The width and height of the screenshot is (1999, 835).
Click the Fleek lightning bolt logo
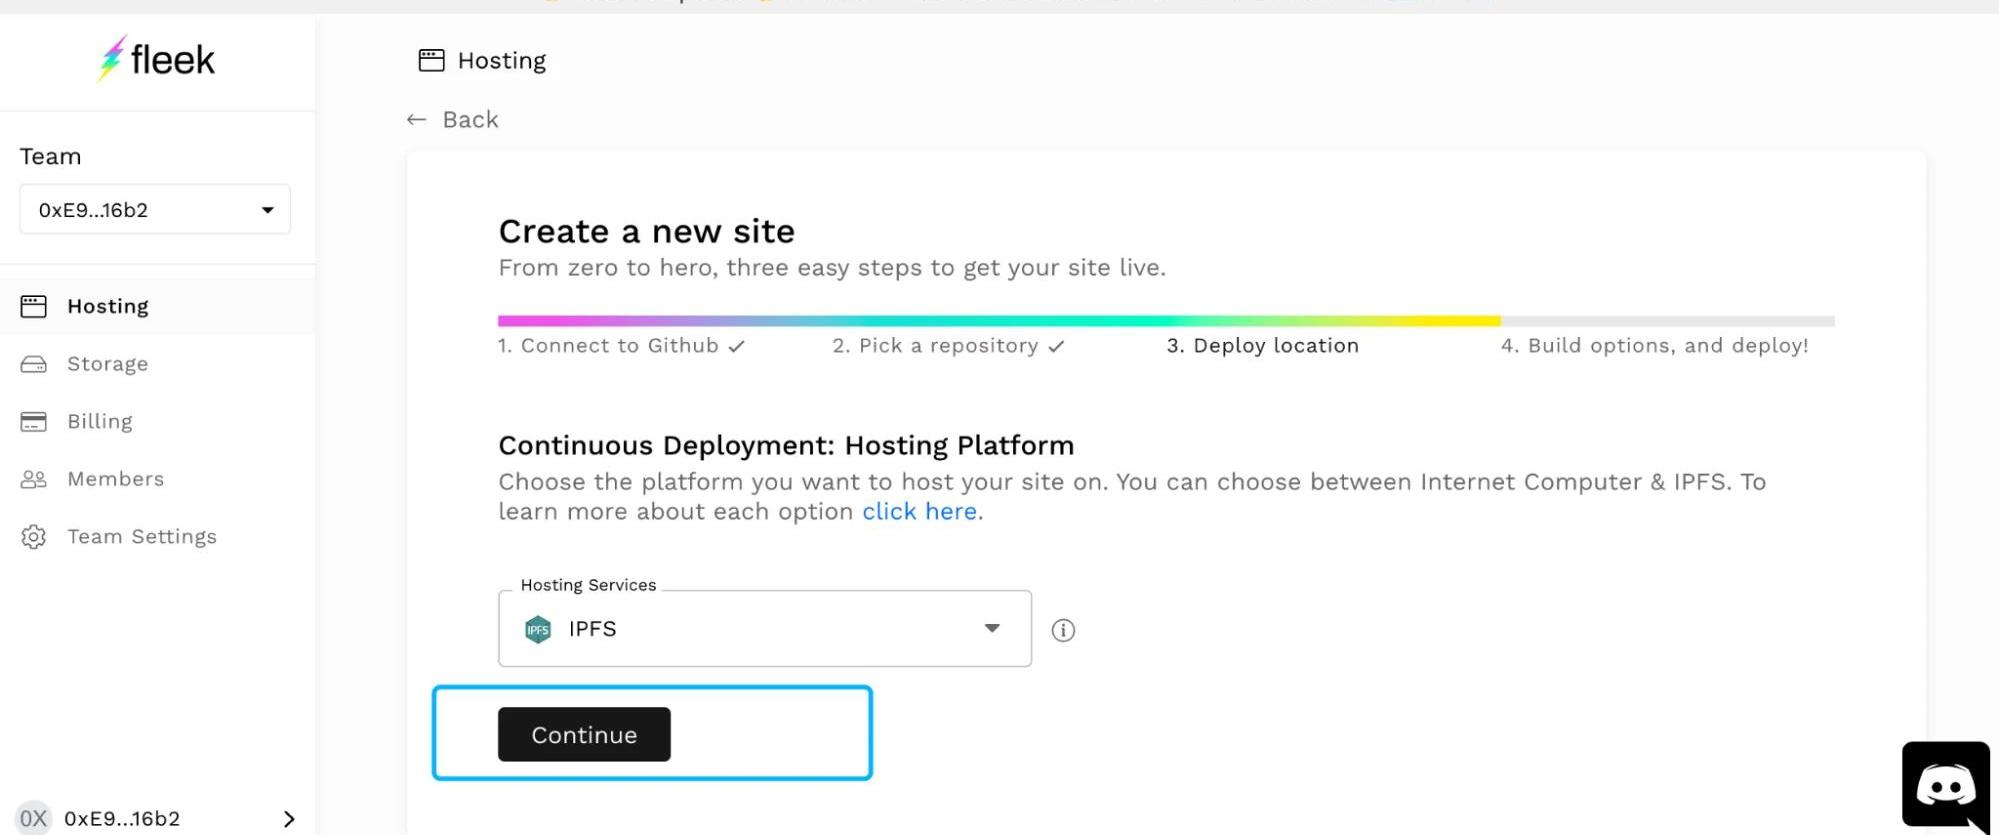(x=112, y=59)
